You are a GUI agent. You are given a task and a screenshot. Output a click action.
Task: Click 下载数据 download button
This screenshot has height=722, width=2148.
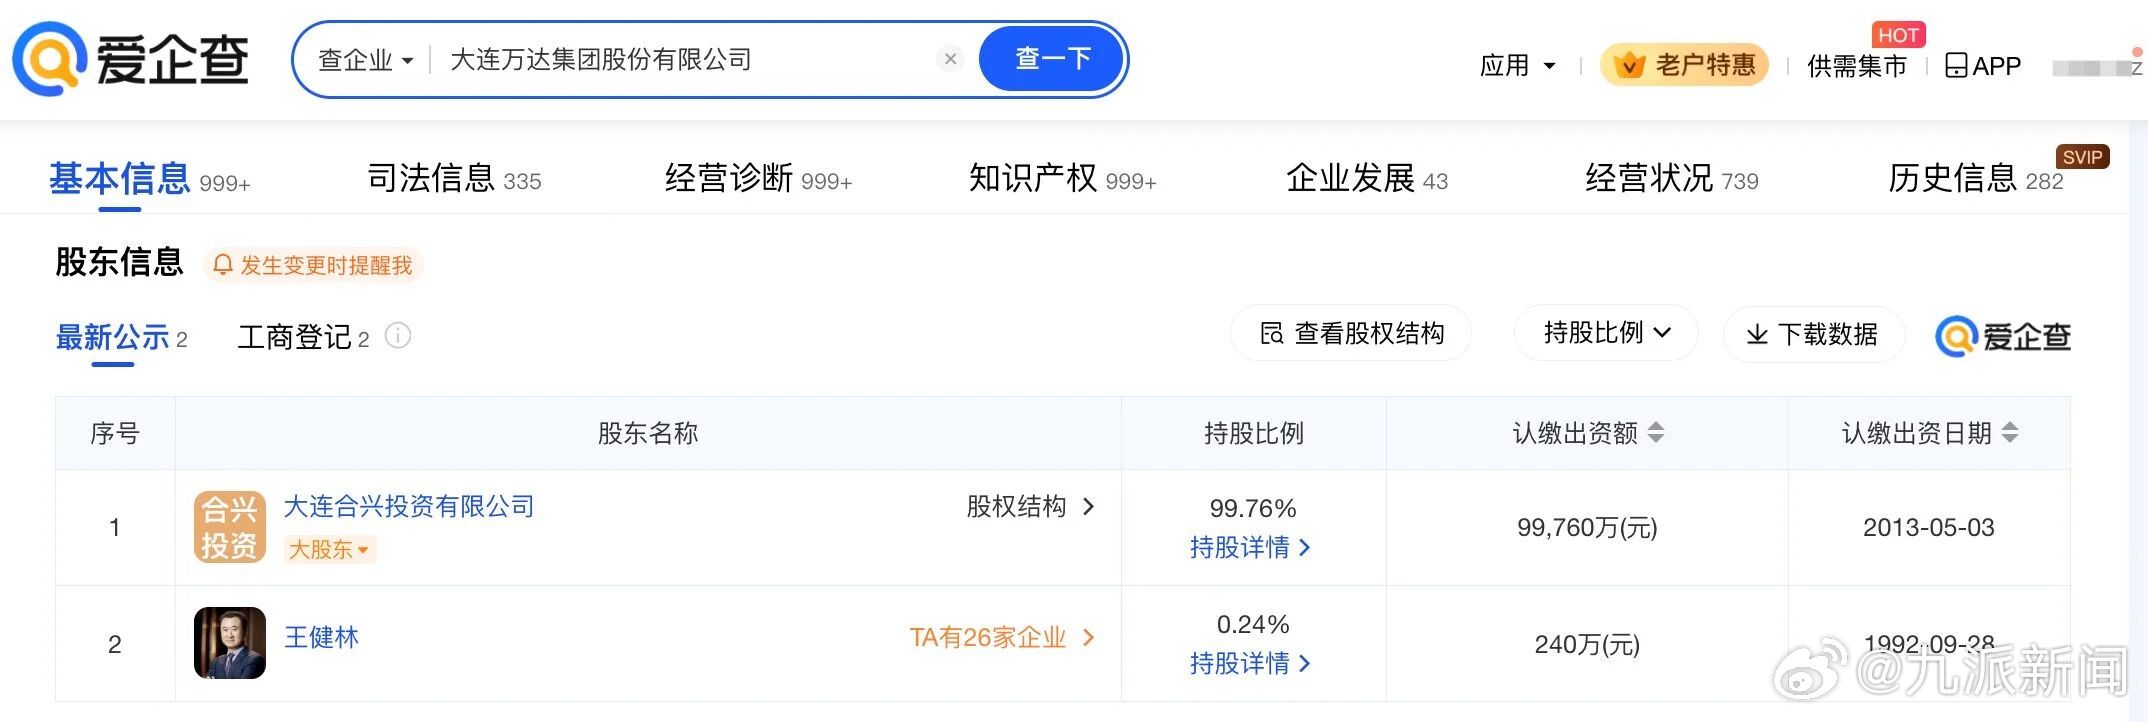click(1813, 334)
